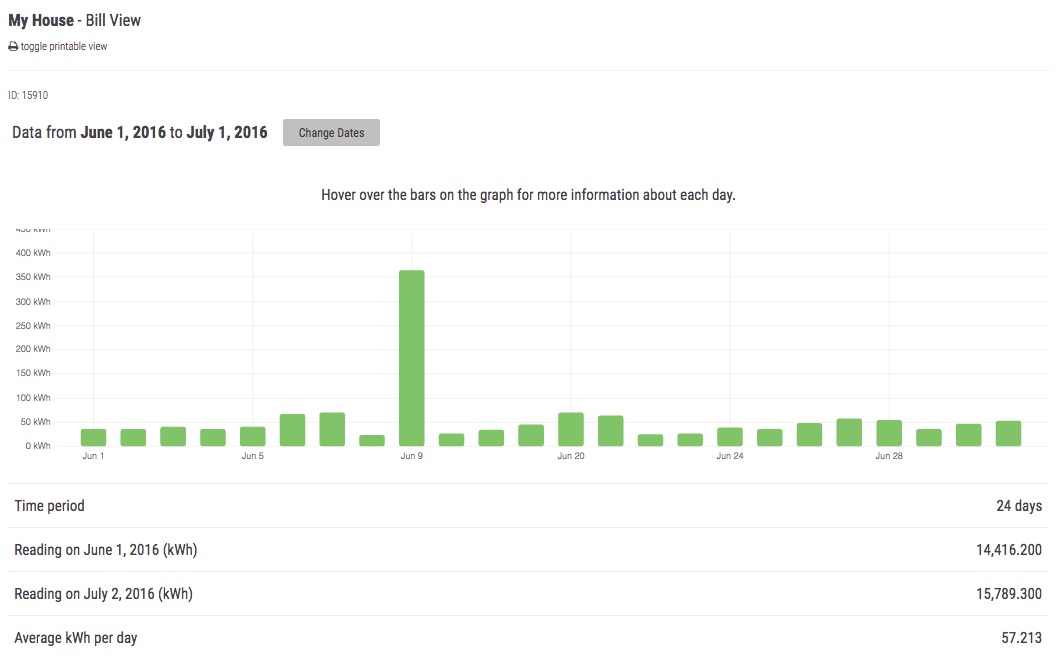
Task: Select the last bar in the graph
Action: point(1008,433)
